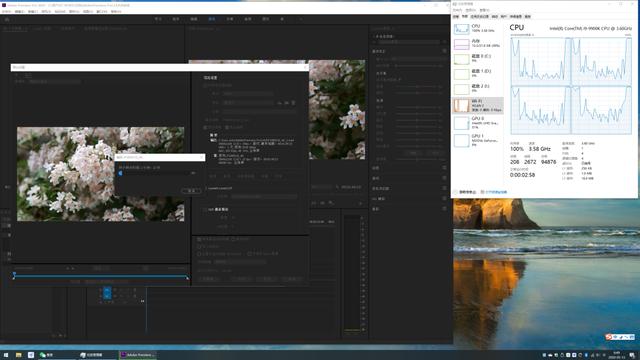Open the Windows Start menu
This screenshot has height=360, width=640.
click(x=6, y=355)
